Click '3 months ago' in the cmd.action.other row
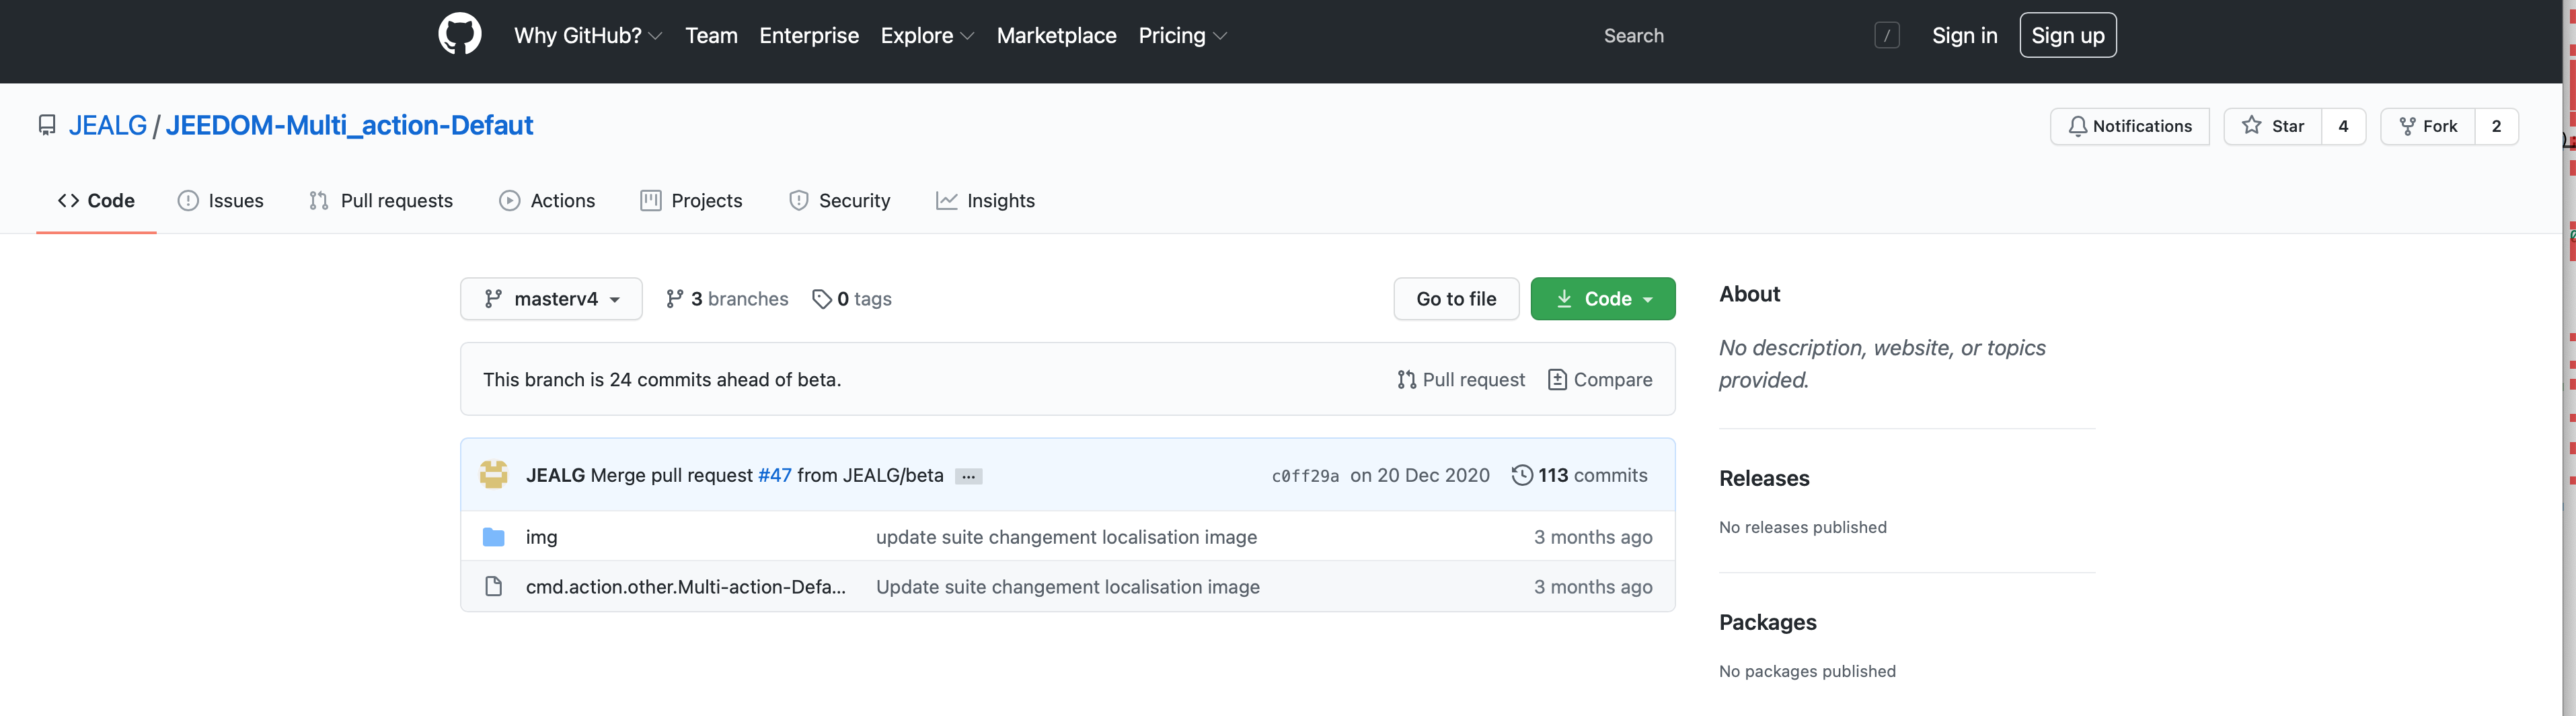 [x=1593, y=587]
